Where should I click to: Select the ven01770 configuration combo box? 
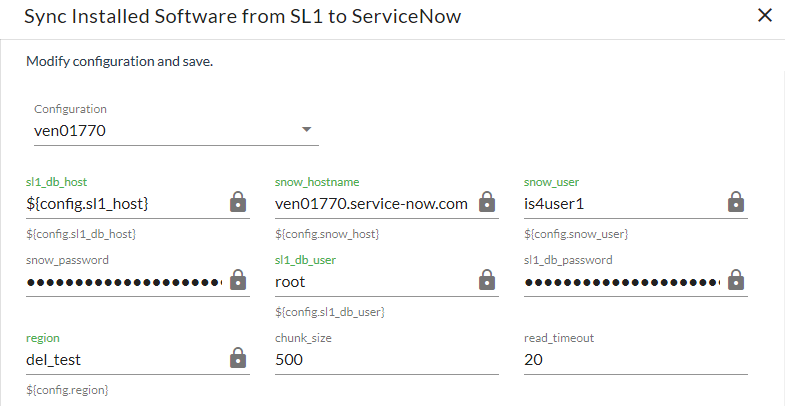(x=160, y=130)
